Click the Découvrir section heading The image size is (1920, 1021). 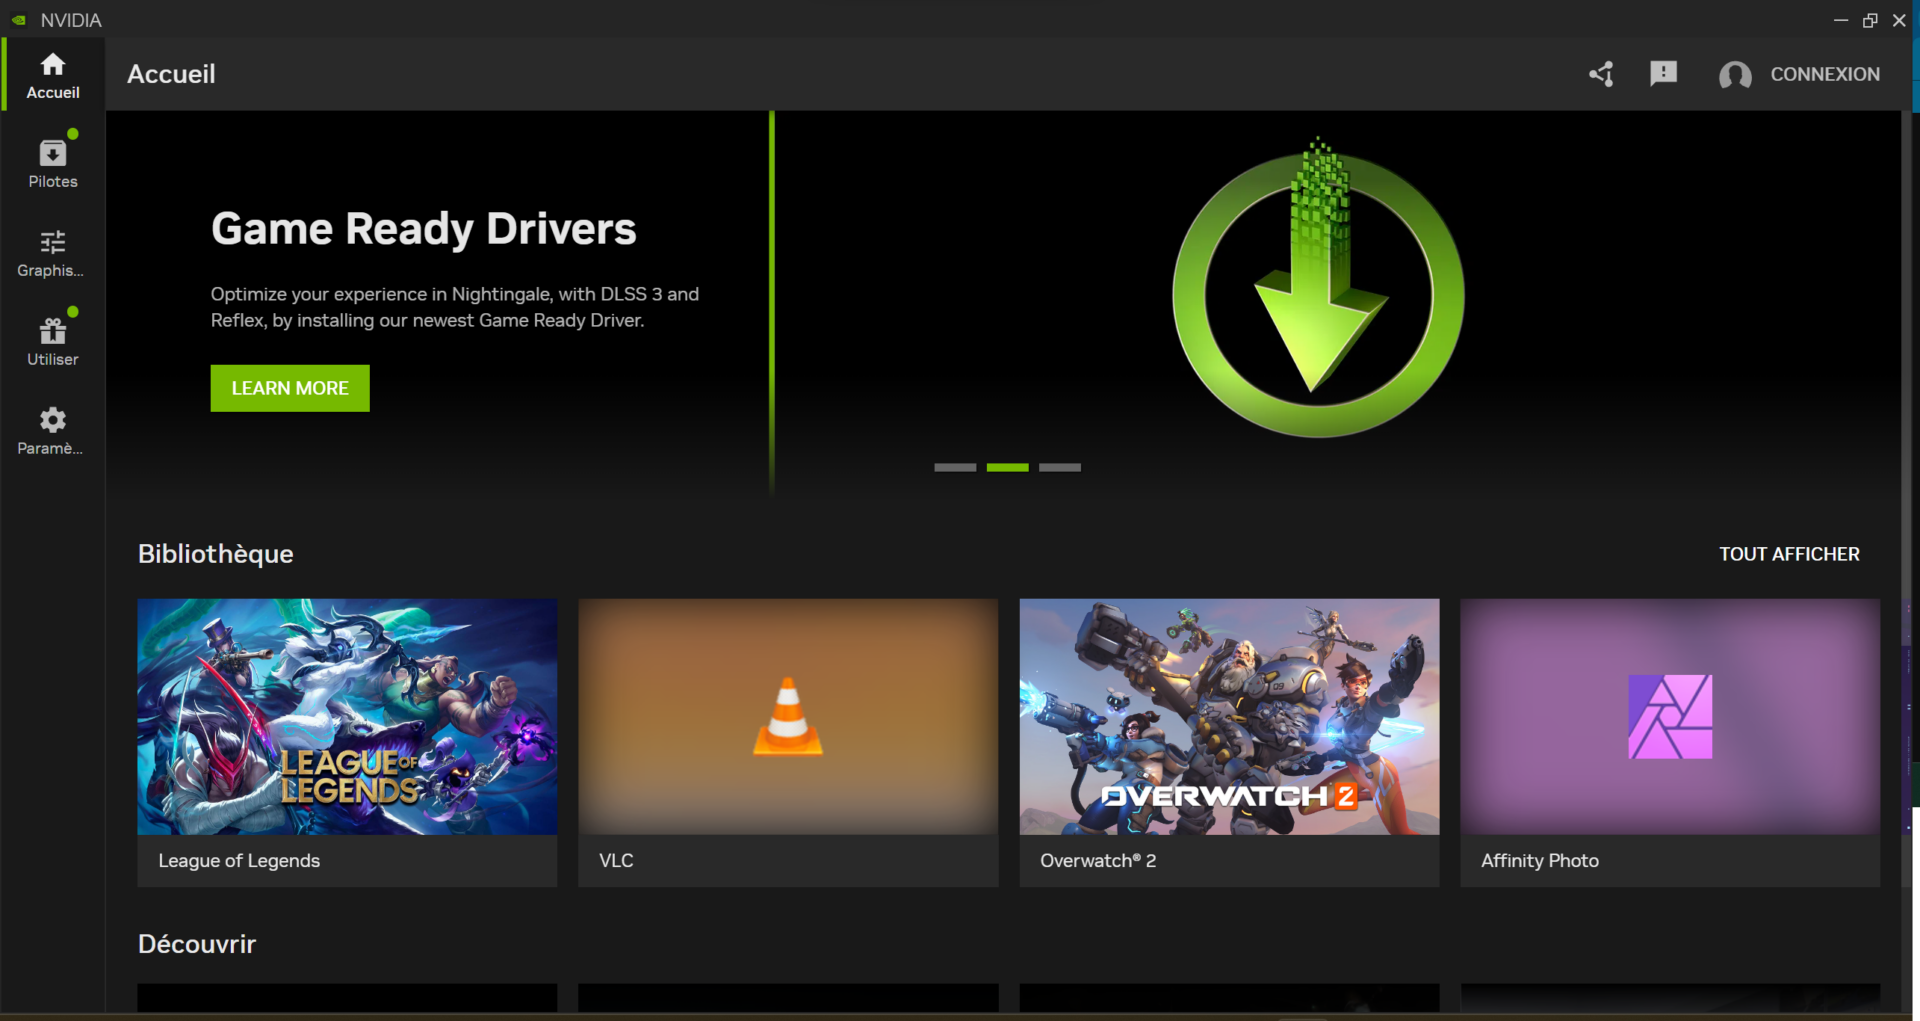tap(197, 944)
